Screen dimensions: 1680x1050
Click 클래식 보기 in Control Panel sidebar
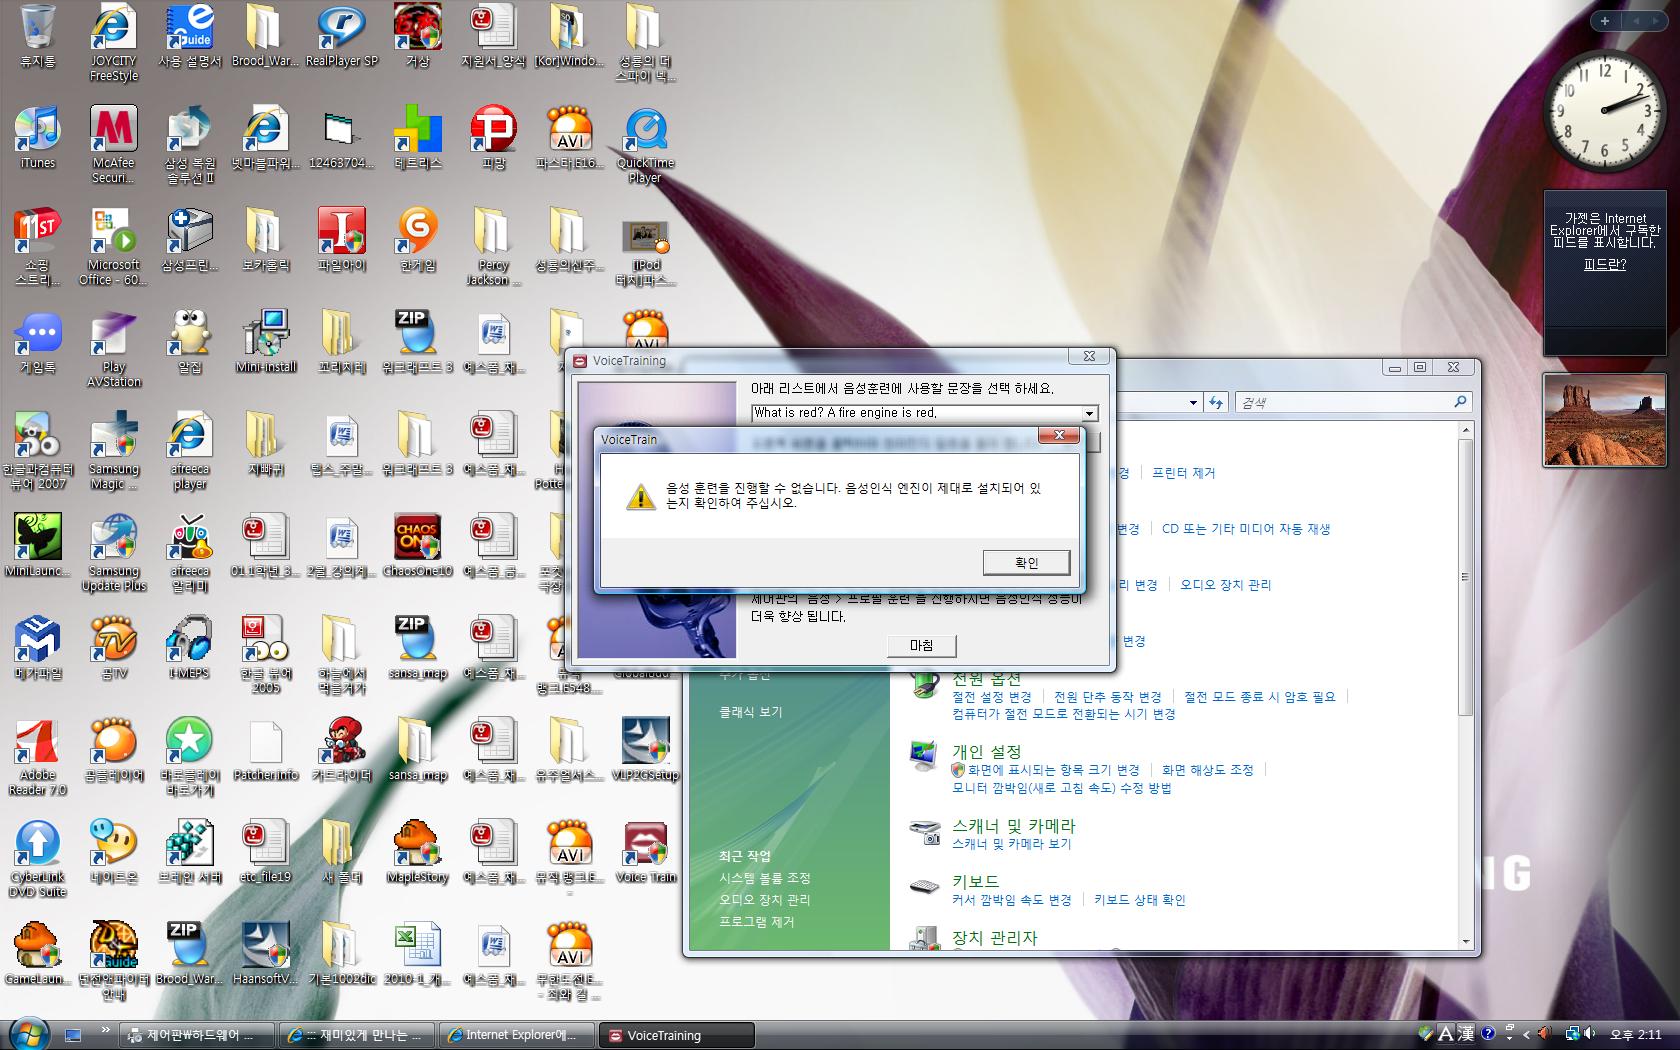751,712
